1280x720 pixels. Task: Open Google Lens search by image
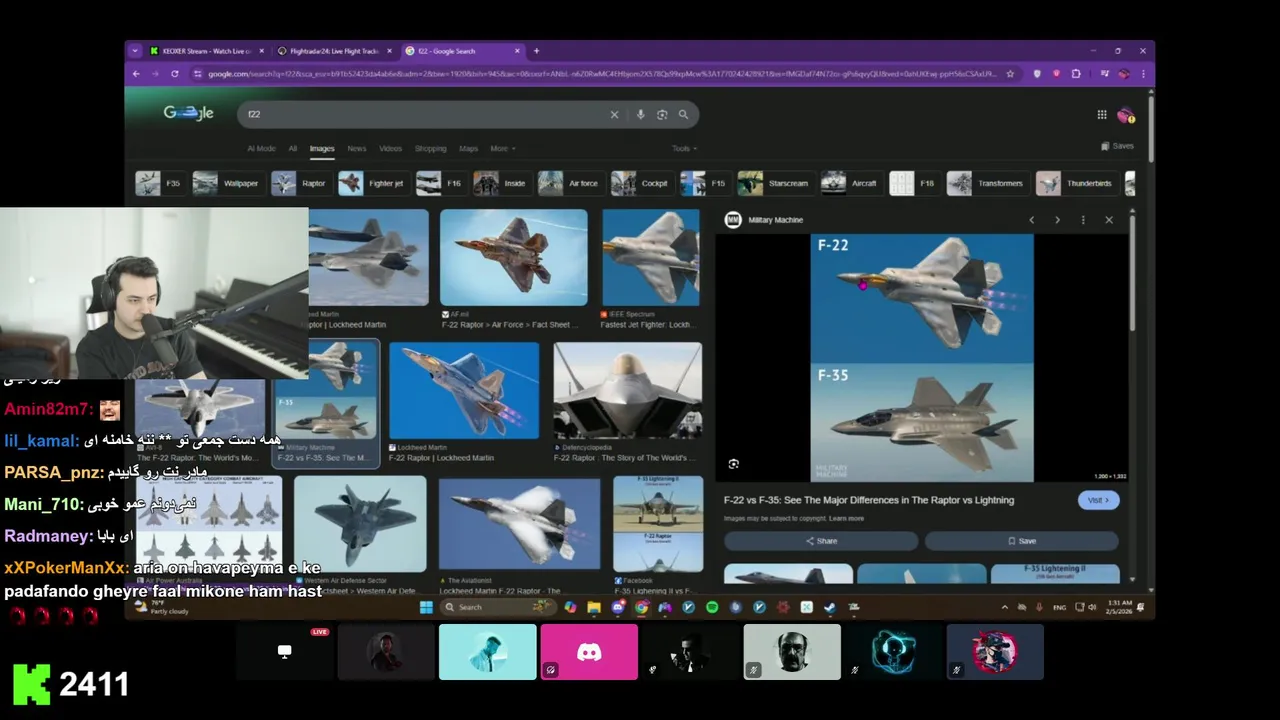[662, 114]
